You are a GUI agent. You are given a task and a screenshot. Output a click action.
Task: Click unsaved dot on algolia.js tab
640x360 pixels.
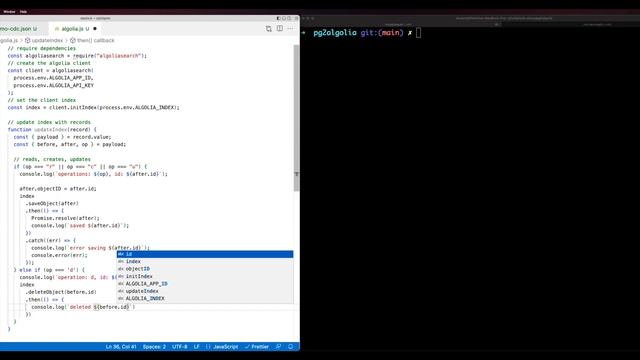tap(95, 29)
